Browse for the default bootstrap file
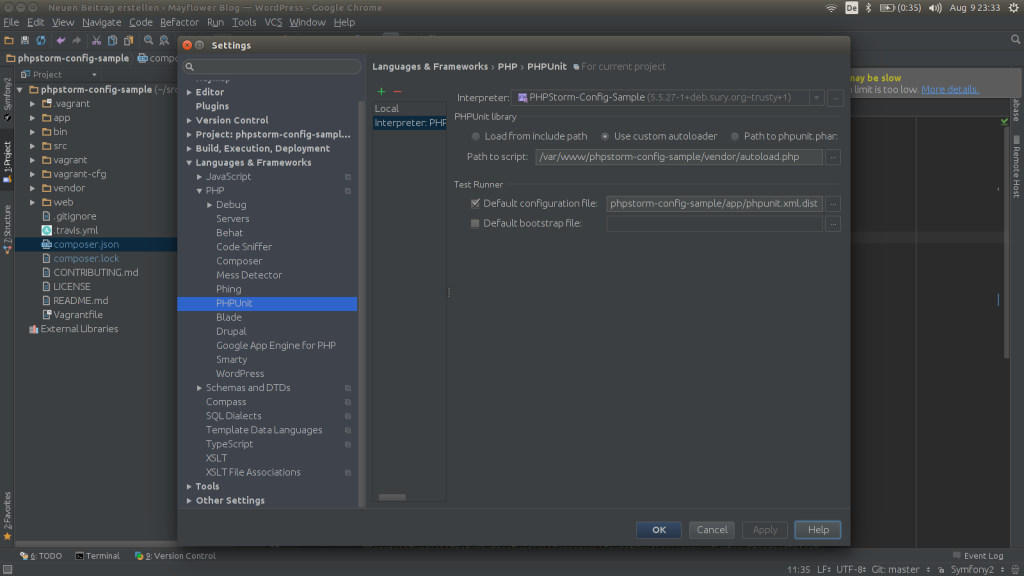 click(833, 223)
